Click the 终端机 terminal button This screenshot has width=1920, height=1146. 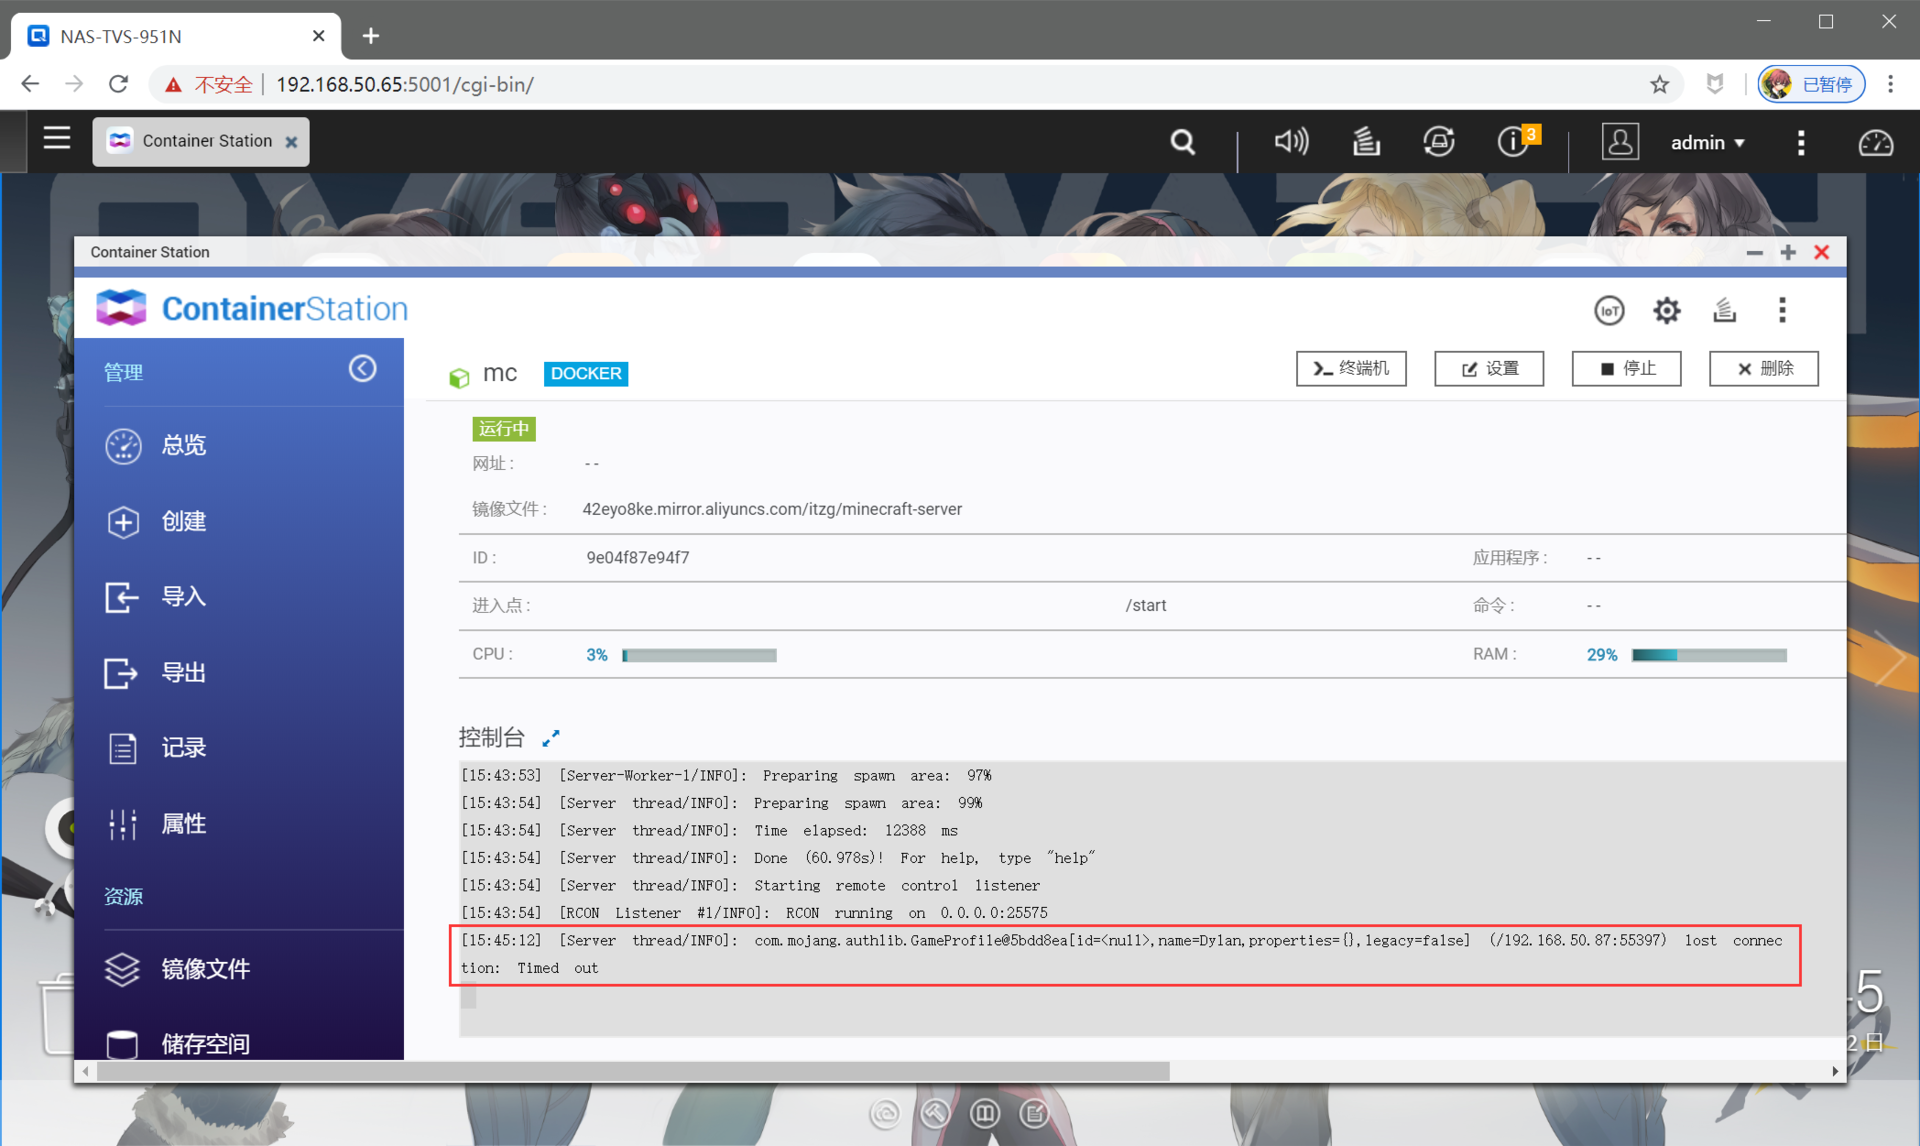coord(1351,369)
